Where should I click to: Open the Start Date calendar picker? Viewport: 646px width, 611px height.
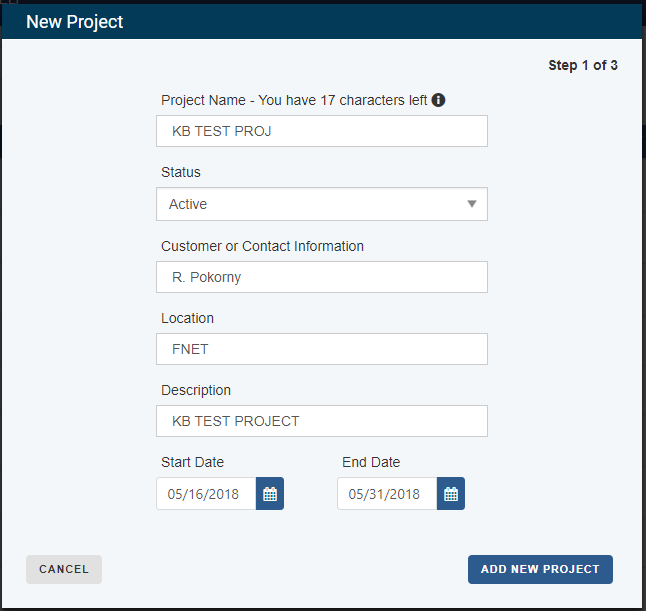(270, 494)
